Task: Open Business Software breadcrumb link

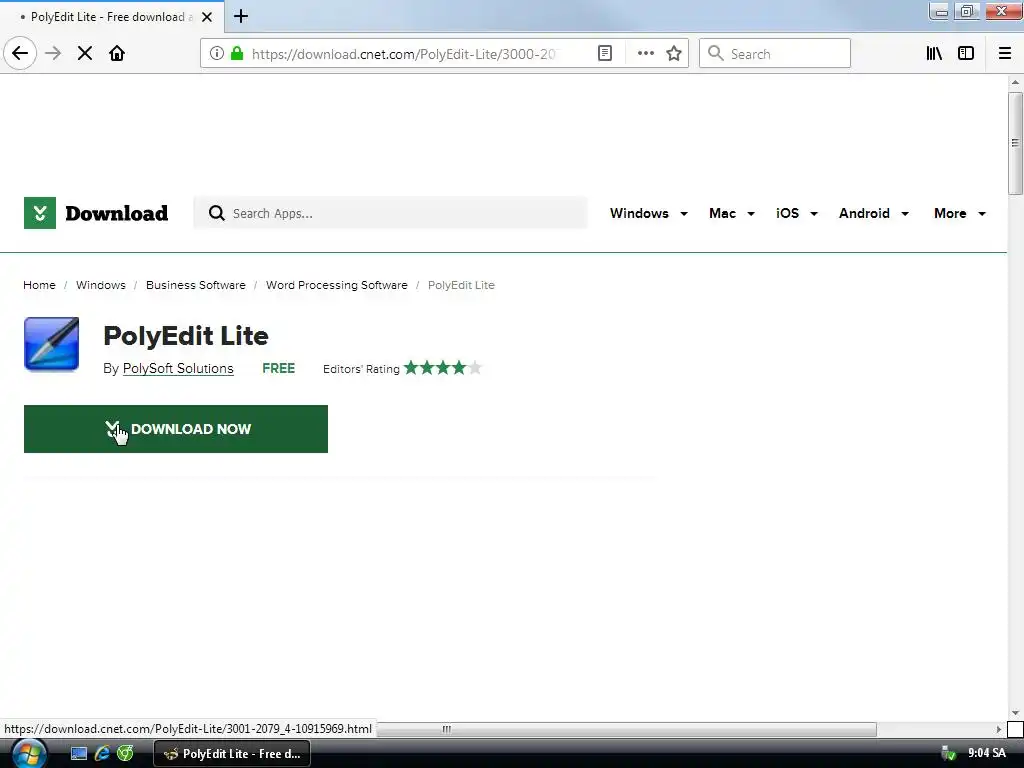Action: pos(196,285)
